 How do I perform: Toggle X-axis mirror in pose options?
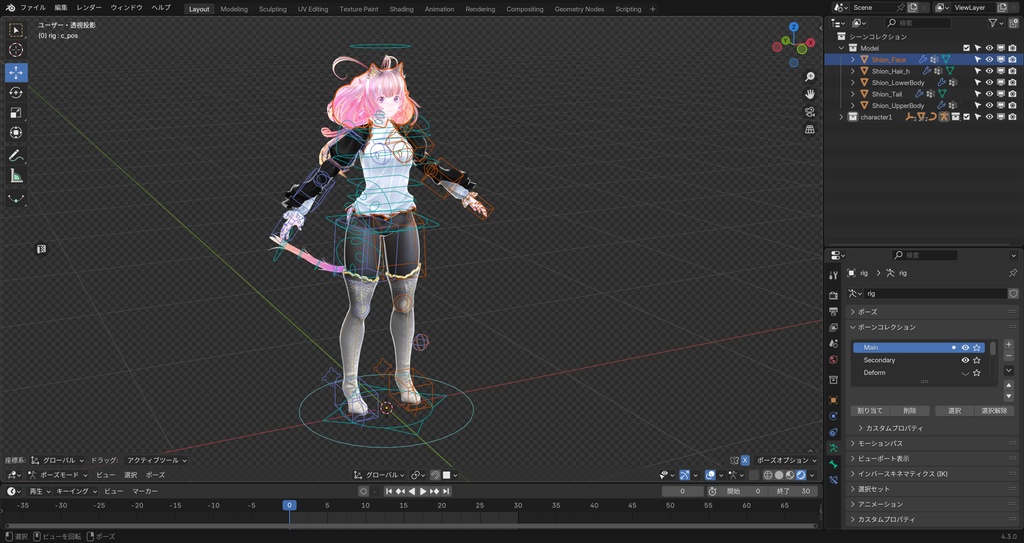point(744,460)
